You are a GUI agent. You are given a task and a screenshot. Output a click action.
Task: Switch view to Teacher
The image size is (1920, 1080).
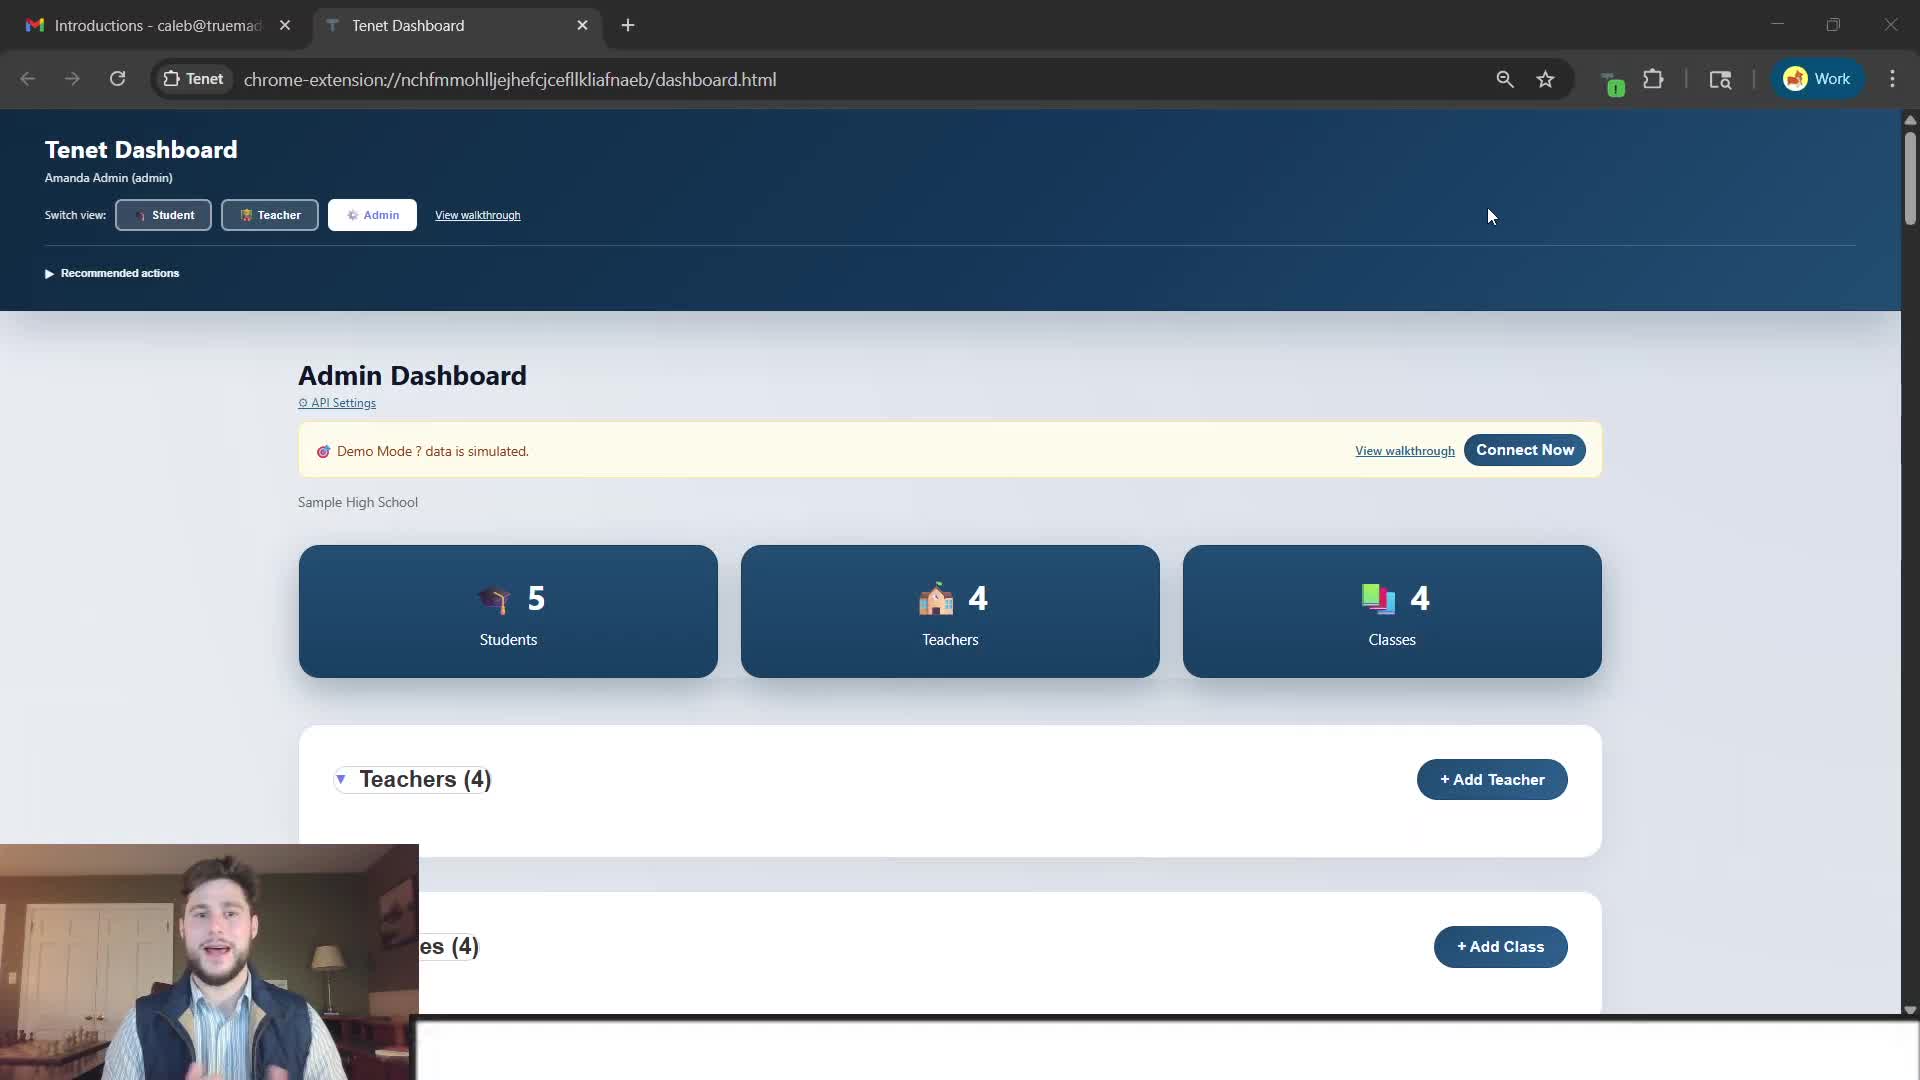pos(270,215)
